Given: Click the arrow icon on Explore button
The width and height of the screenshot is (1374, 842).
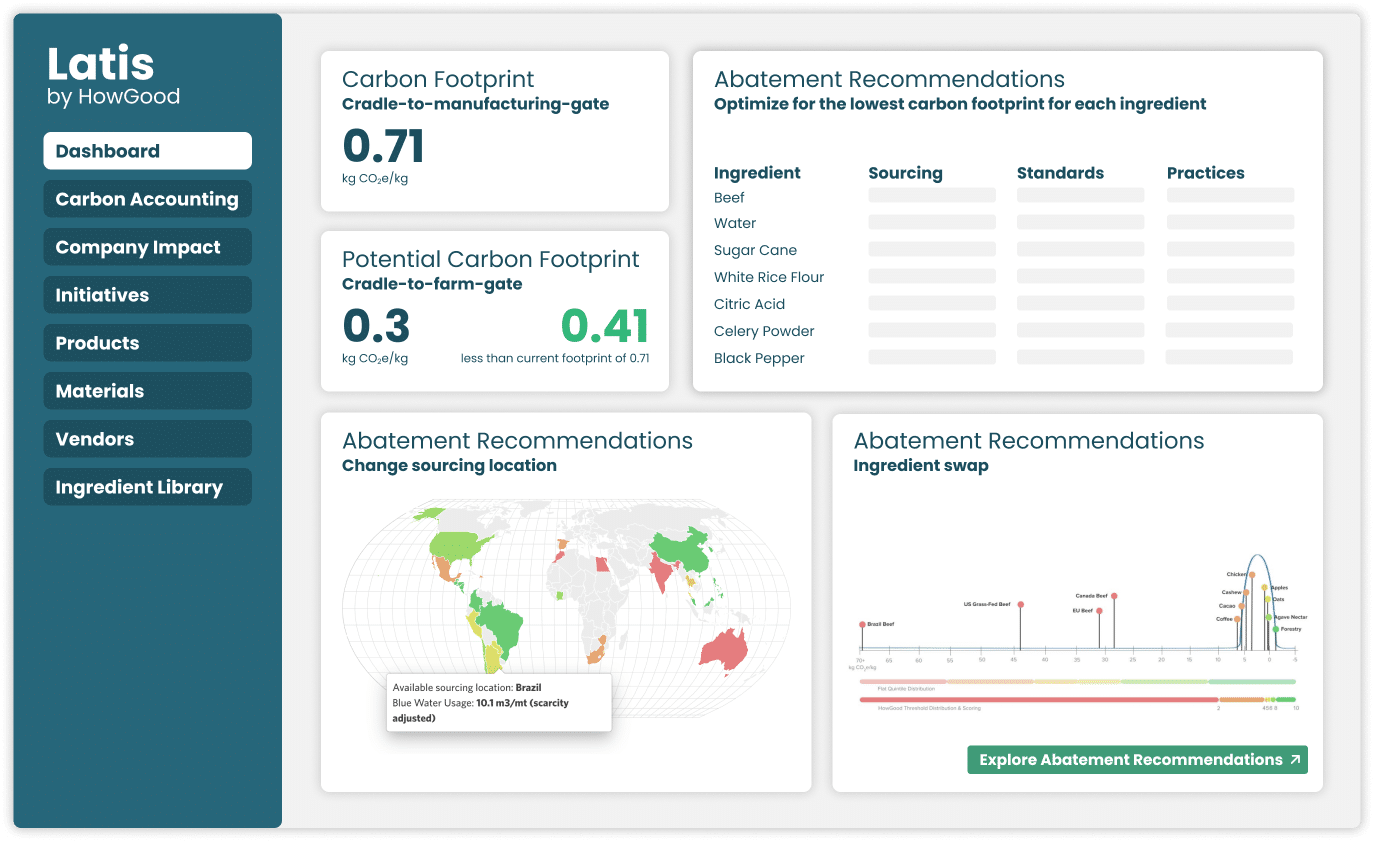Looking at the screenshot, I should [1295, 760].
